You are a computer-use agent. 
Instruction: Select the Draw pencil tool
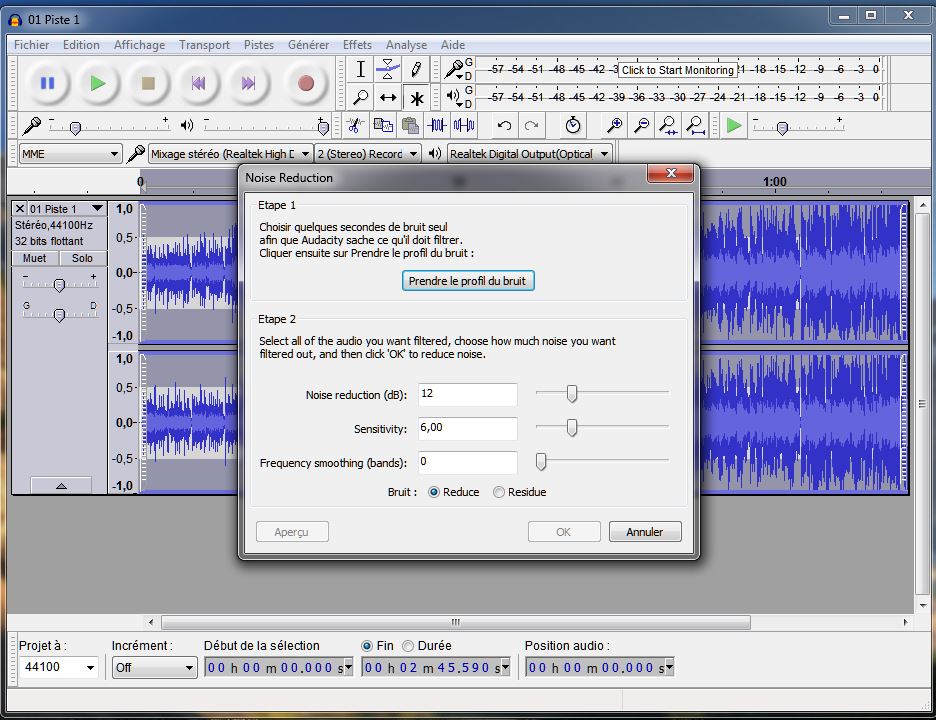tap(416, 69)
